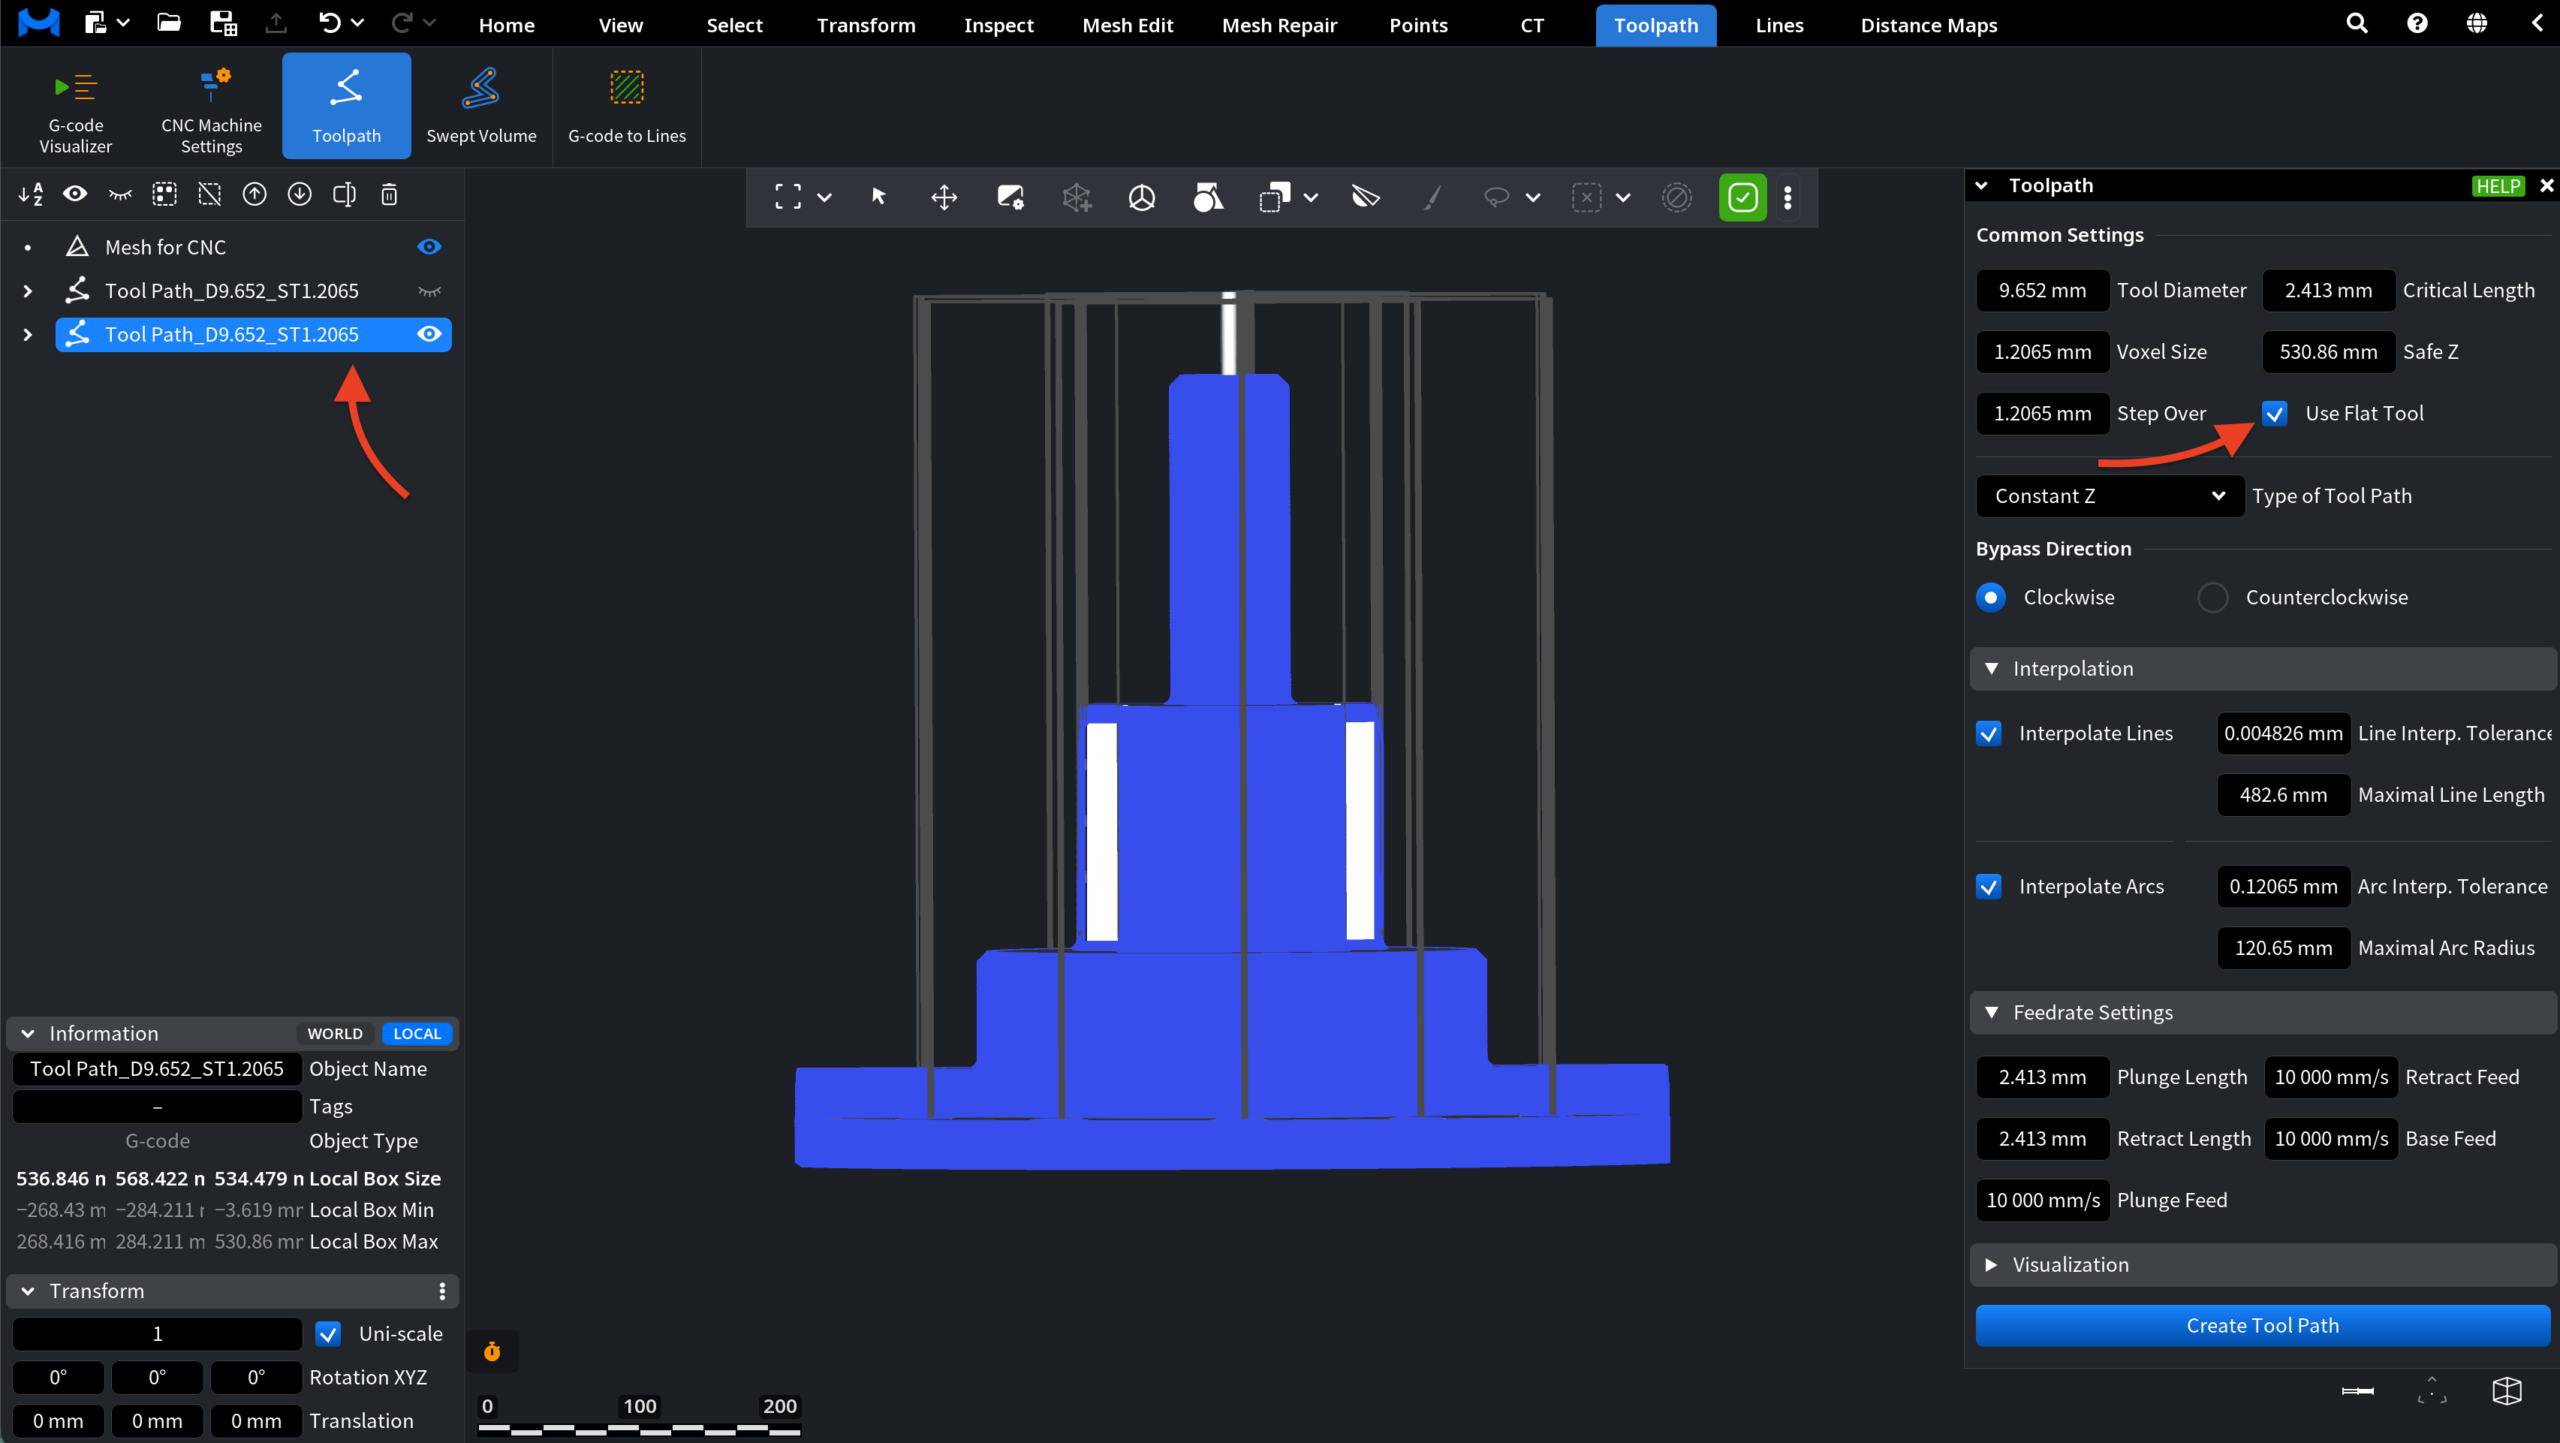Open the Lines tab
Image resolution: width=2560 pixels, height=1443 pixels.
(x=1779, y=25)
